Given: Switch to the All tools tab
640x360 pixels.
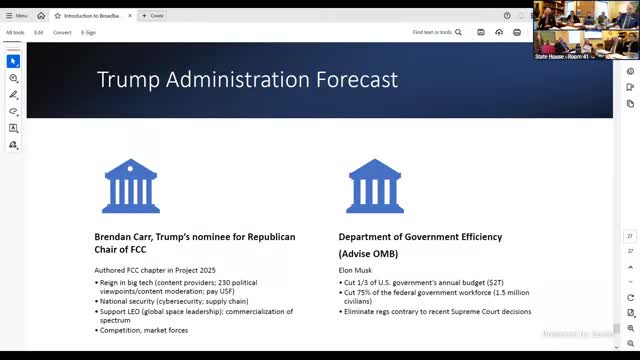Looking at the screenshot, I should pos(15,32).
